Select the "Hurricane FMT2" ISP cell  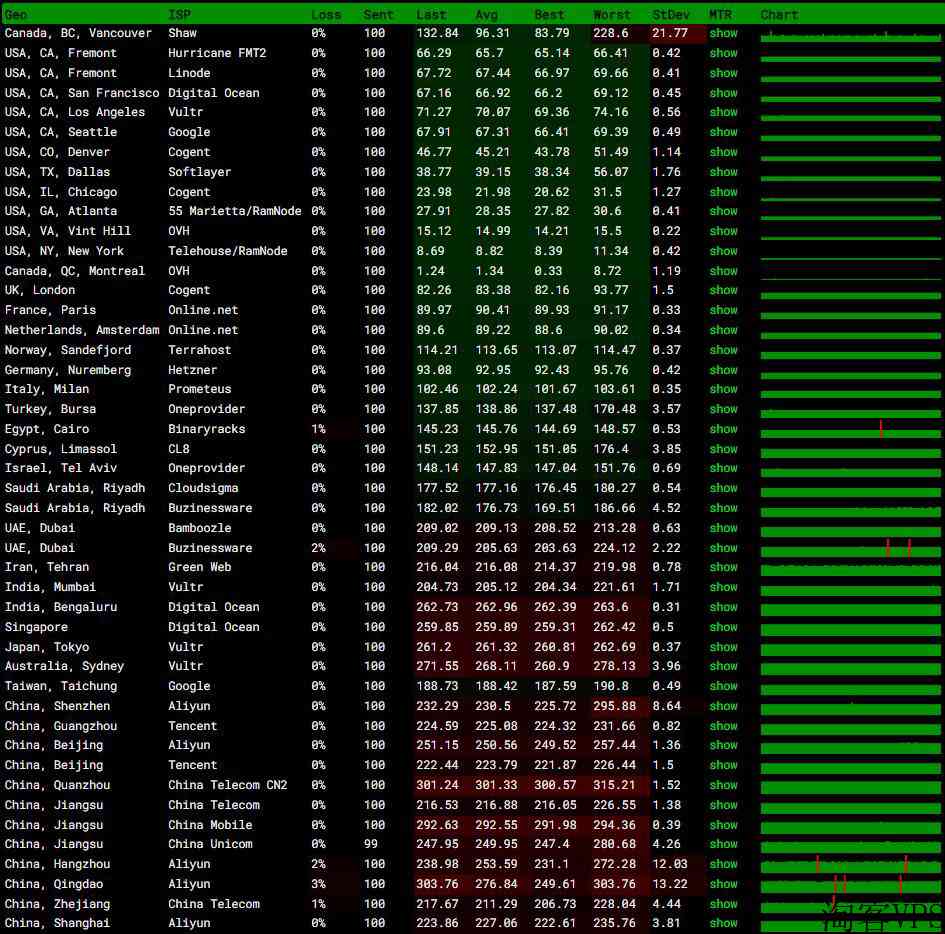[217, 53]
